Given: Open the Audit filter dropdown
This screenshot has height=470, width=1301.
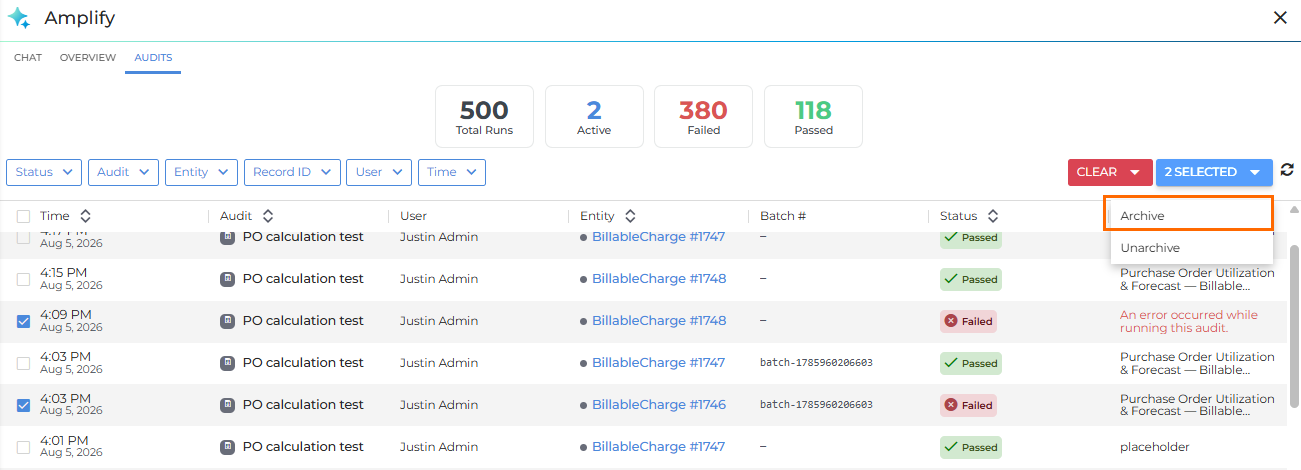Looking at the screenshot, I should coord(123,172).
